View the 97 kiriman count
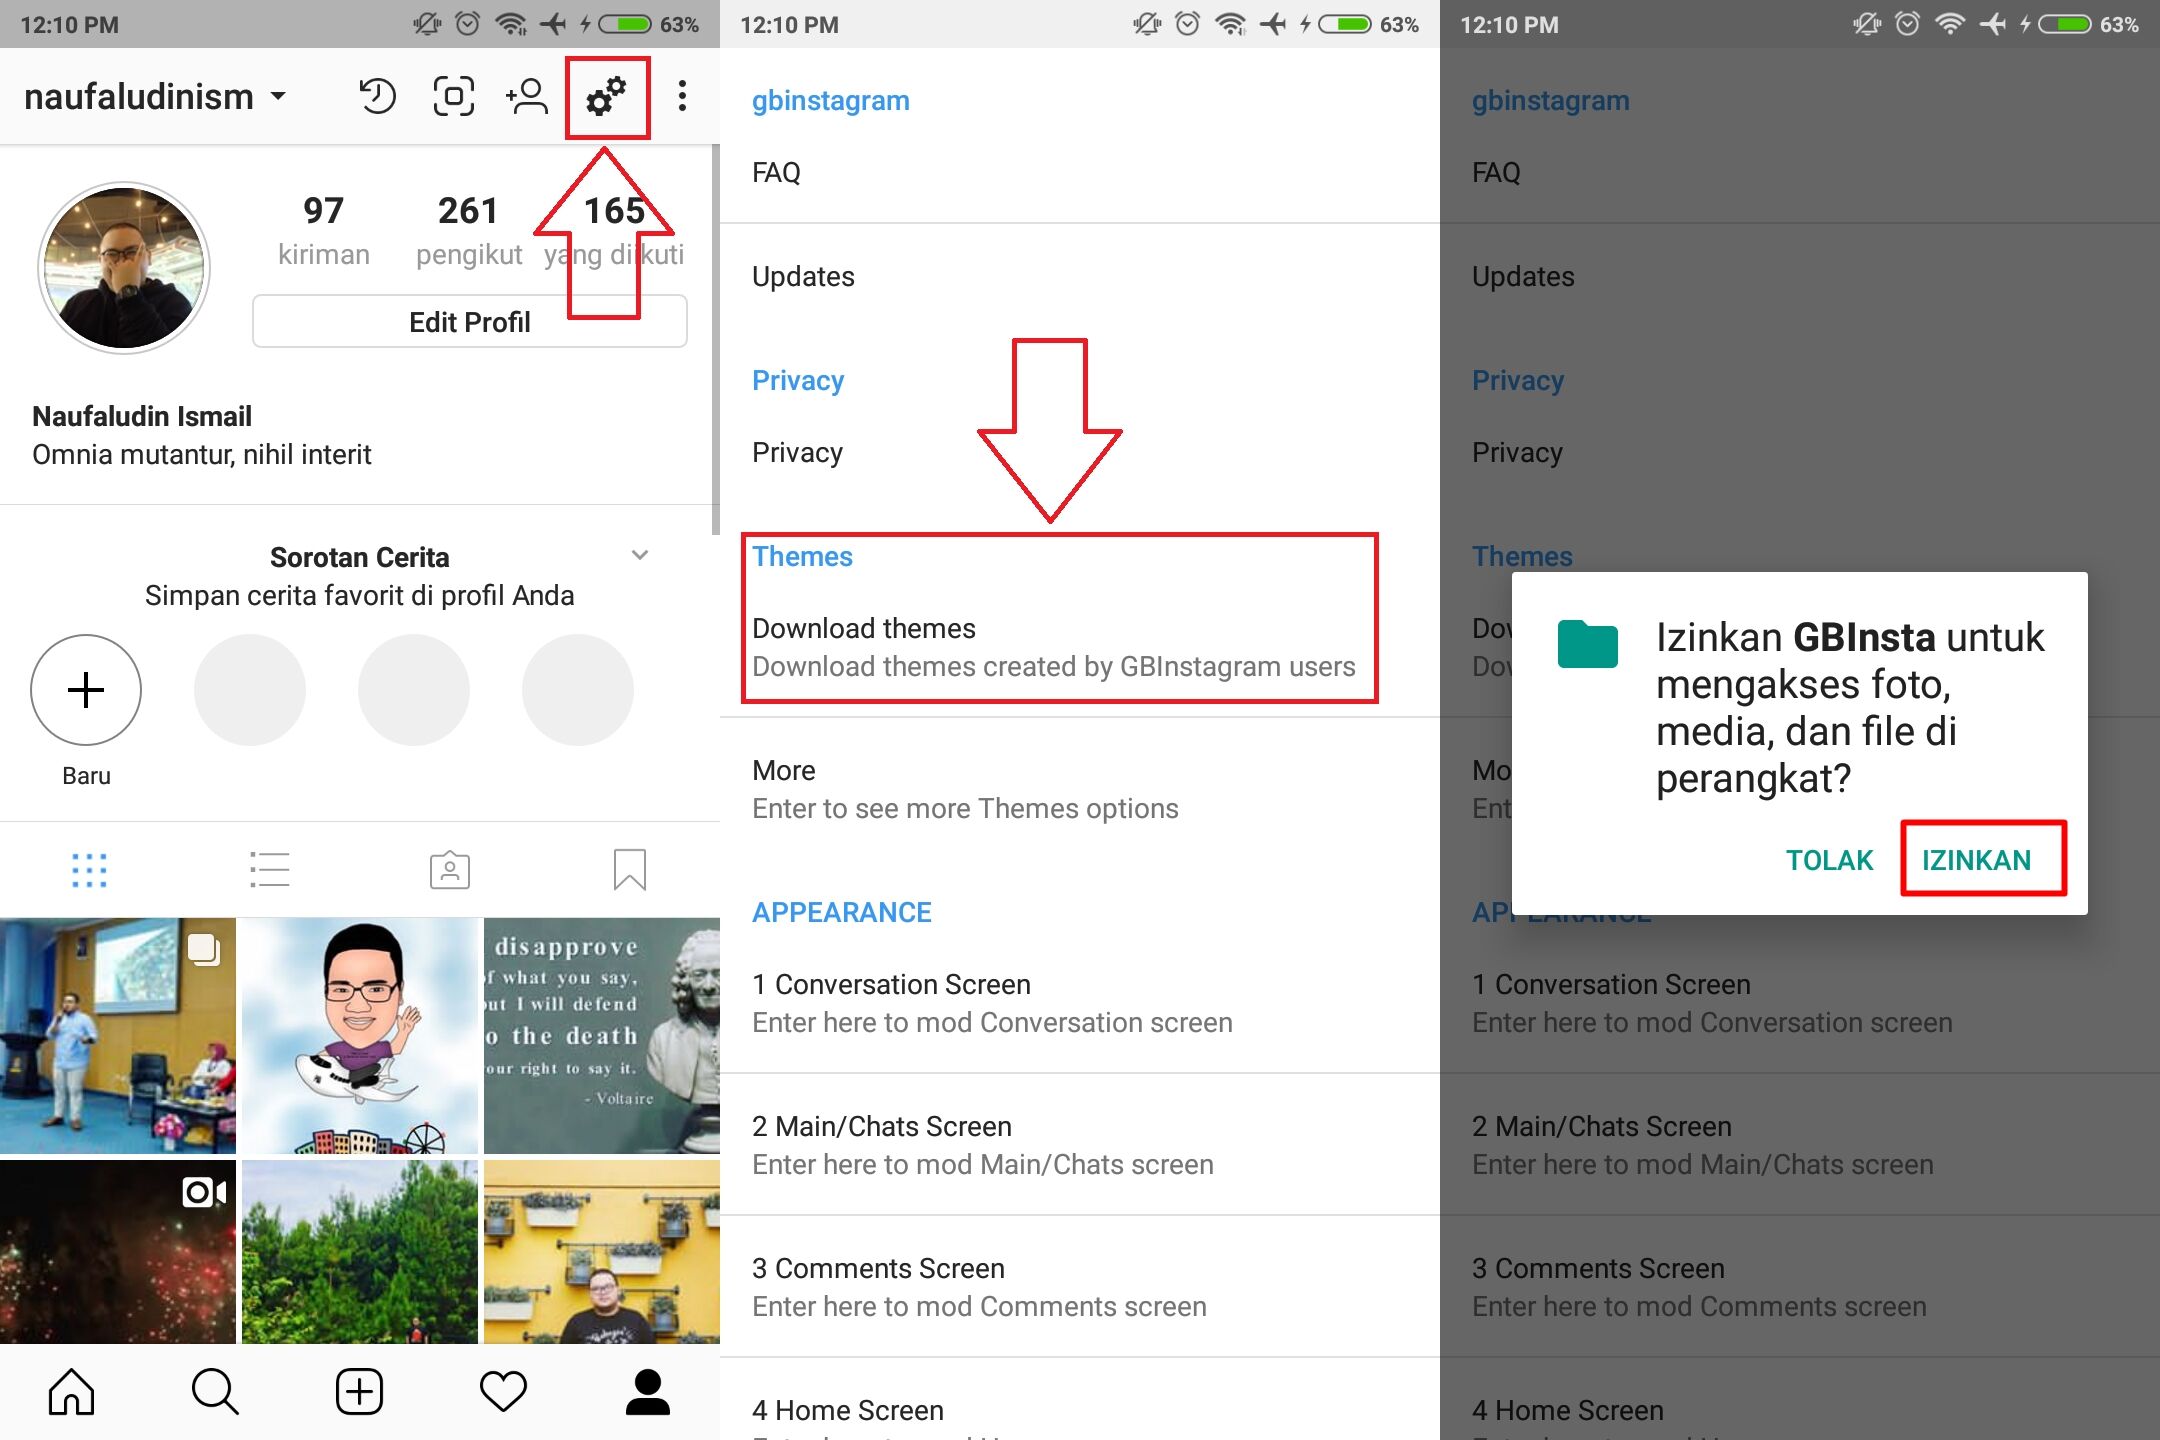 click(x=324, y=230)
